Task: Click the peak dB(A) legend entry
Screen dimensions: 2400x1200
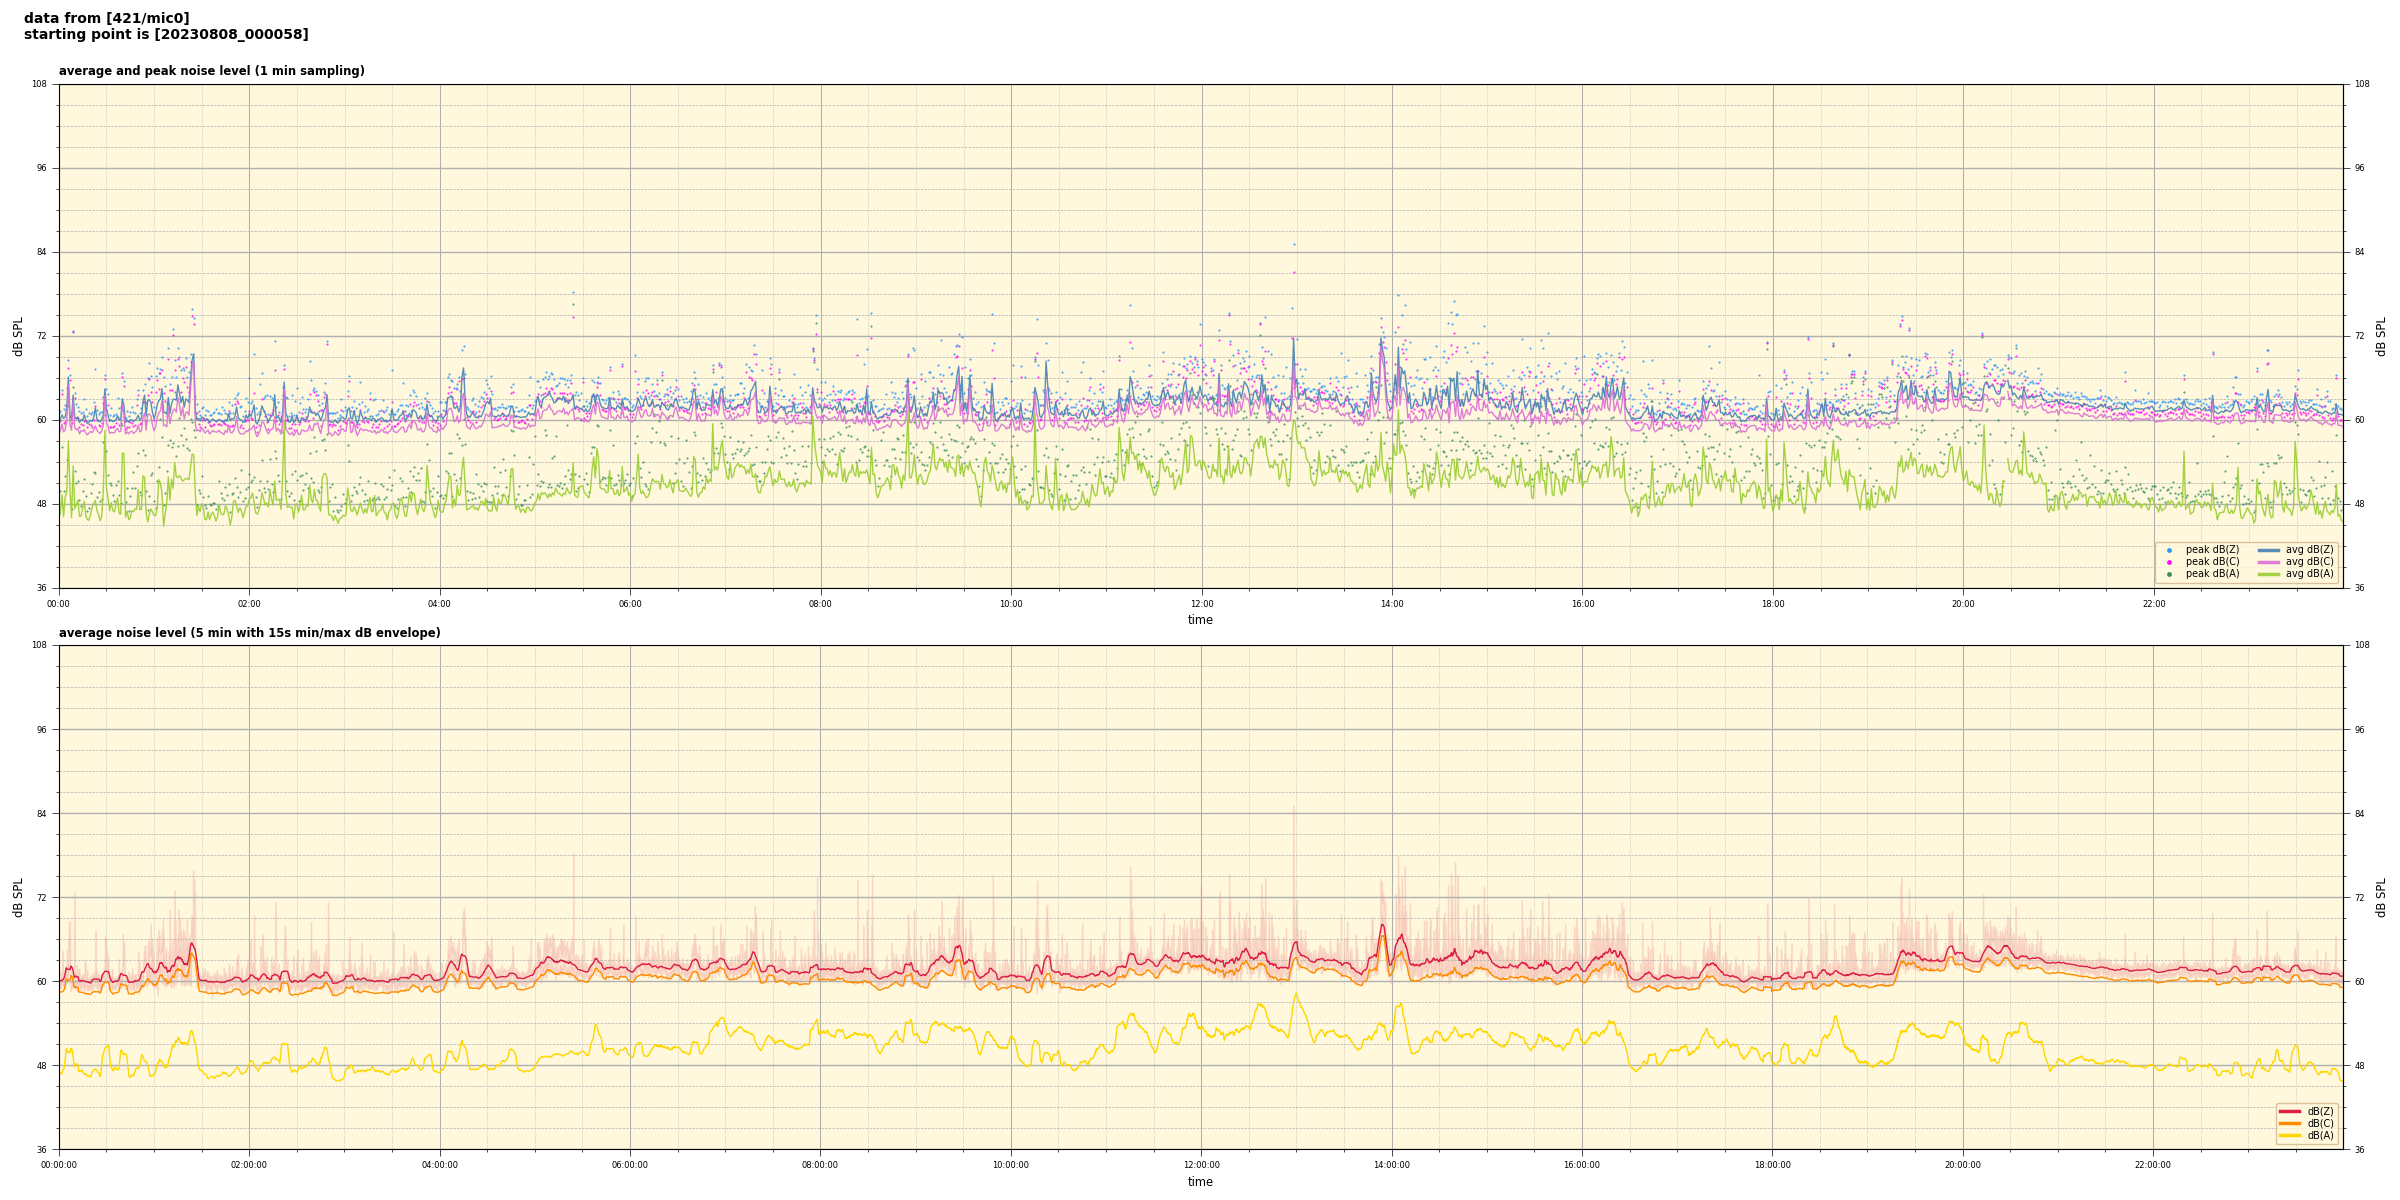Action: (x=2212, y=574)
